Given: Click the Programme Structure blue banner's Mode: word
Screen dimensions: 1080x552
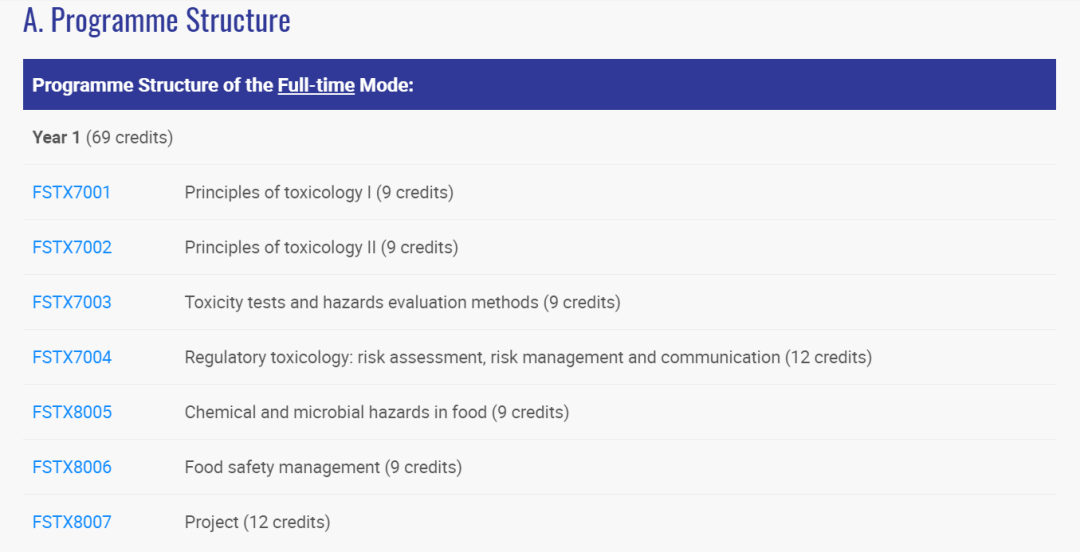Looking at the screenshot, I should (x=386, y=85).
